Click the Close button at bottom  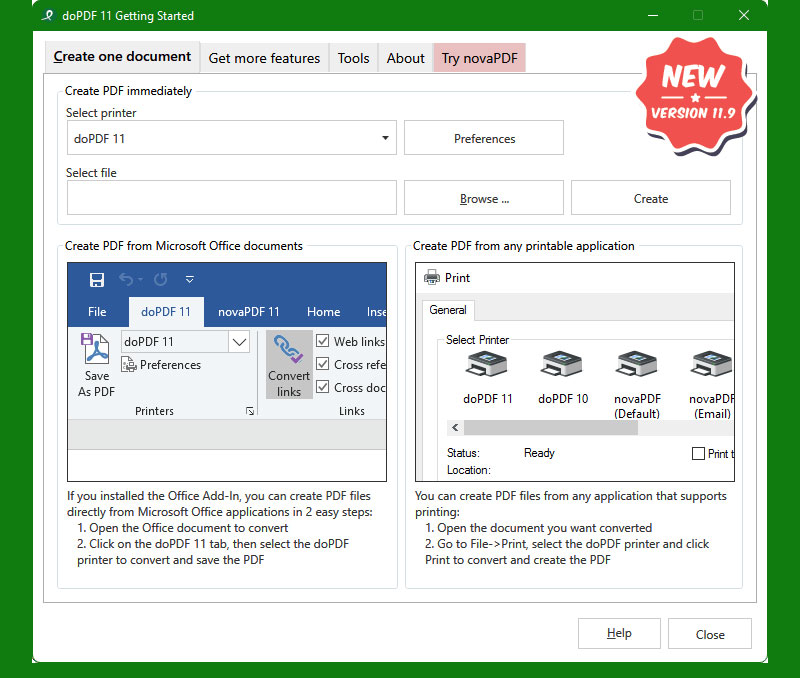(710, 634)
